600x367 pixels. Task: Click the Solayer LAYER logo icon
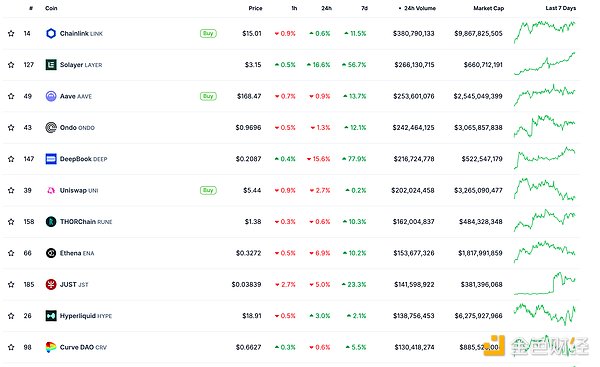pyautogui.click(x=51, y=65)
